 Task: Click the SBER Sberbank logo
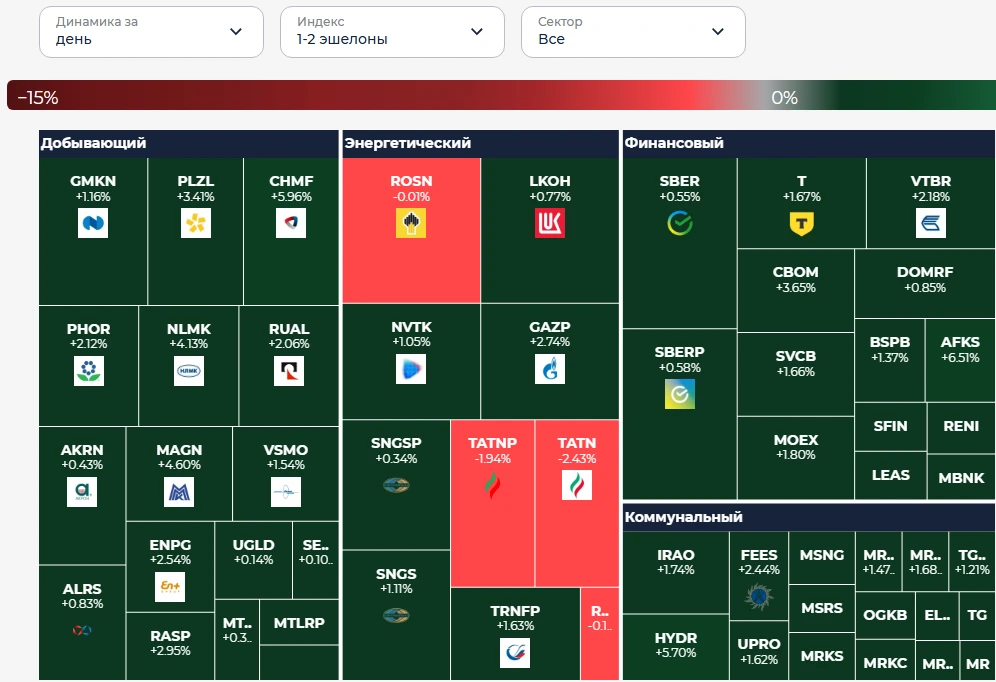point(680,223)
